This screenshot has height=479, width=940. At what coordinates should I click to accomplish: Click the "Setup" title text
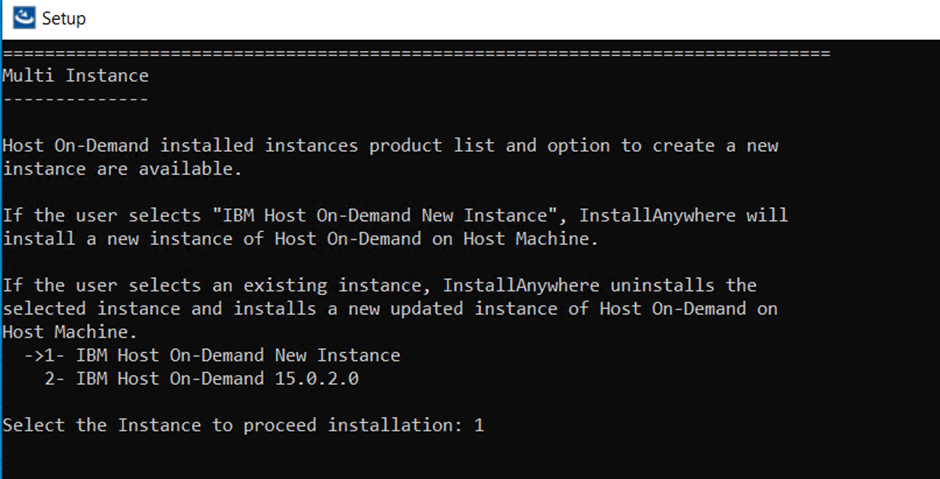coord(64,19)
